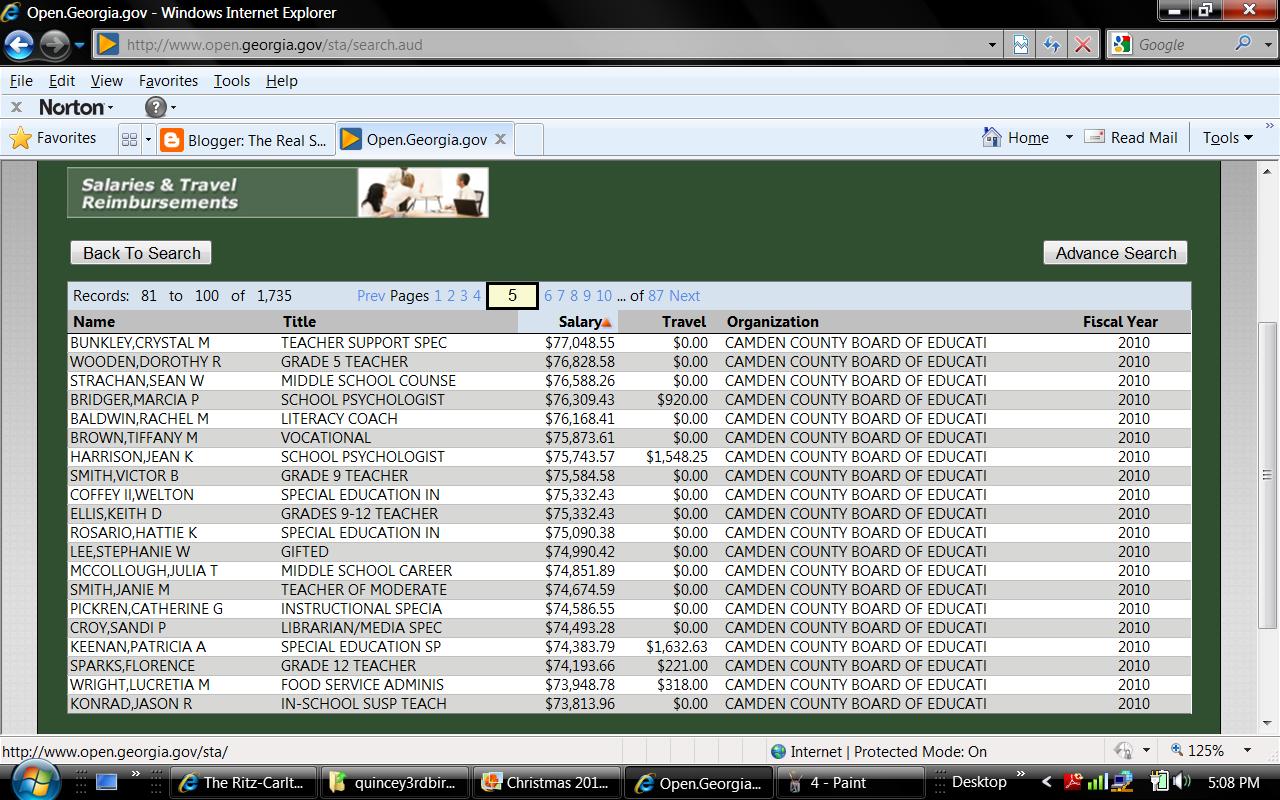Click the search magnifier icon
Viewport: 1280px width, 800px height.
point(1243,44)
